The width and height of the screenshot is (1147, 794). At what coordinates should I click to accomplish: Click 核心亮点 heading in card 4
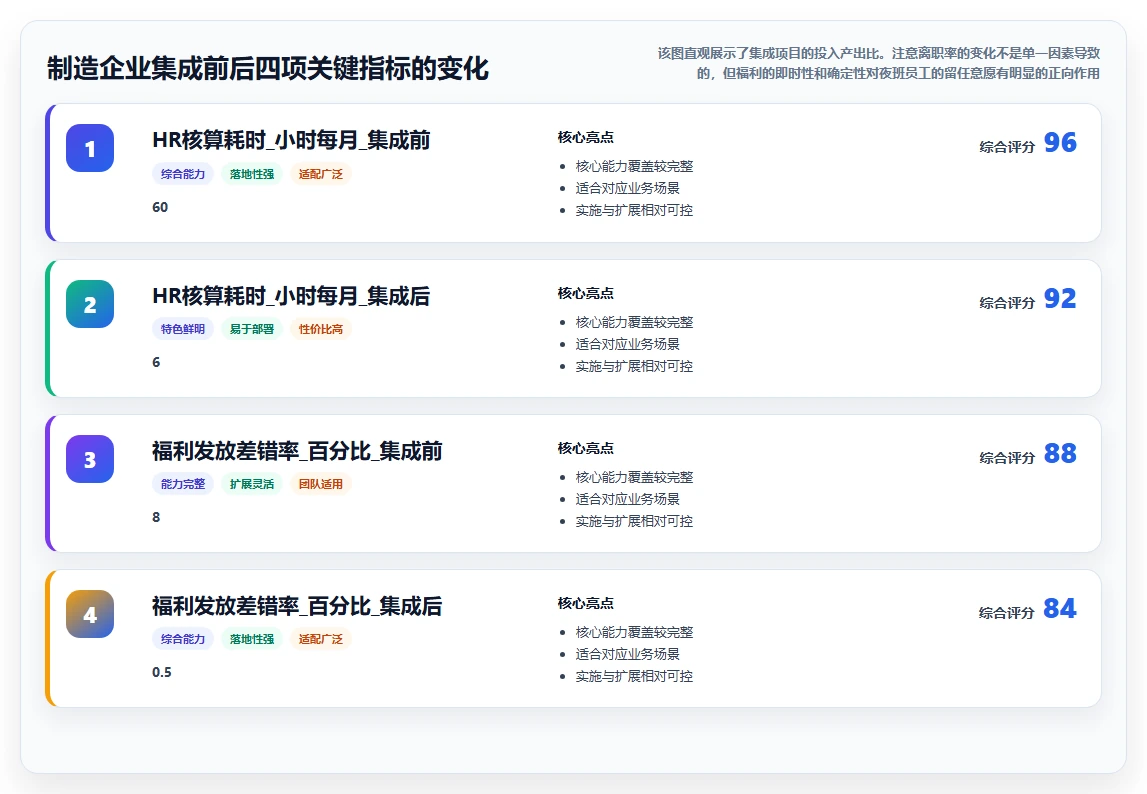pos(585,604)
